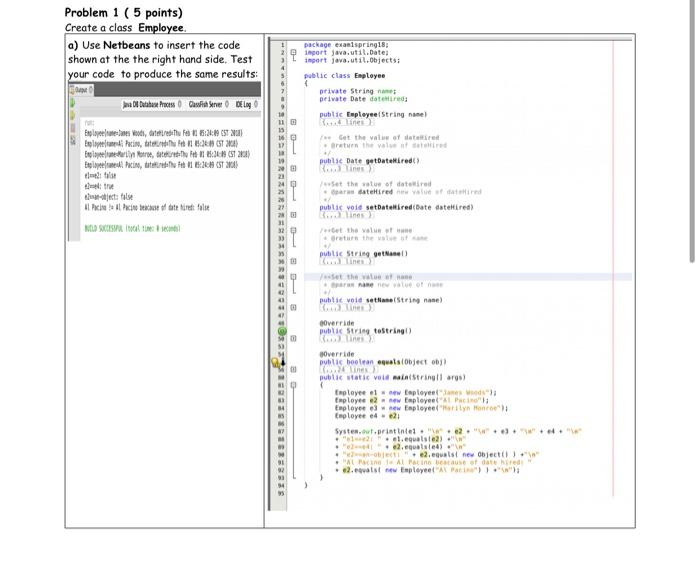Click the settings icon at bottom of Output sidebar

[72, 140]
